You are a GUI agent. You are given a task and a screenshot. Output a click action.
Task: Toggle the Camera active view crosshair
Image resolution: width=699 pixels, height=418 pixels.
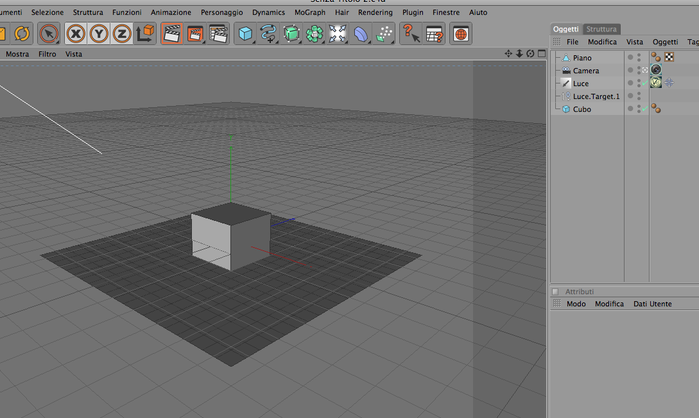(645, 70)
